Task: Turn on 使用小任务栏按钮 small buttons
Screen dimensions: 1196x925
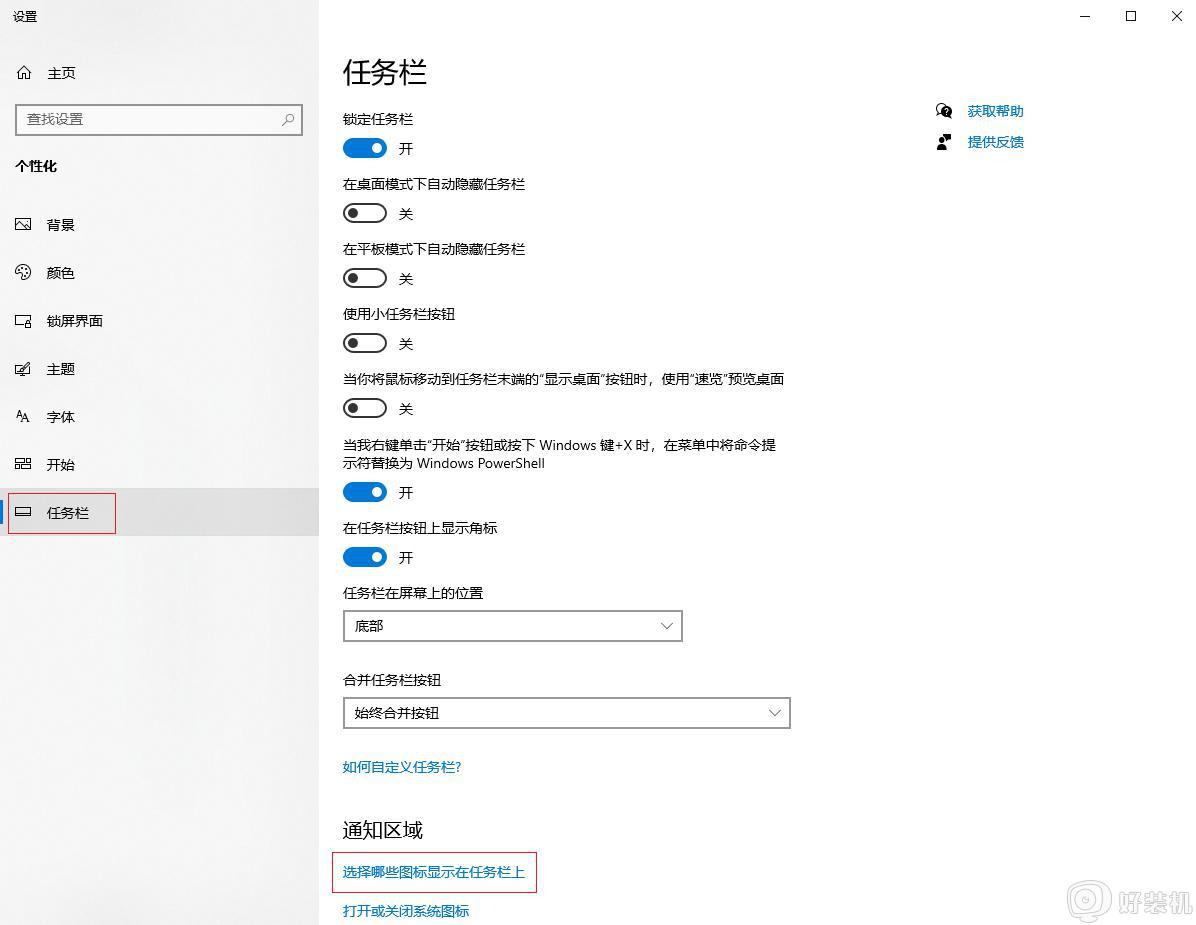Action: tap(364, 342)
